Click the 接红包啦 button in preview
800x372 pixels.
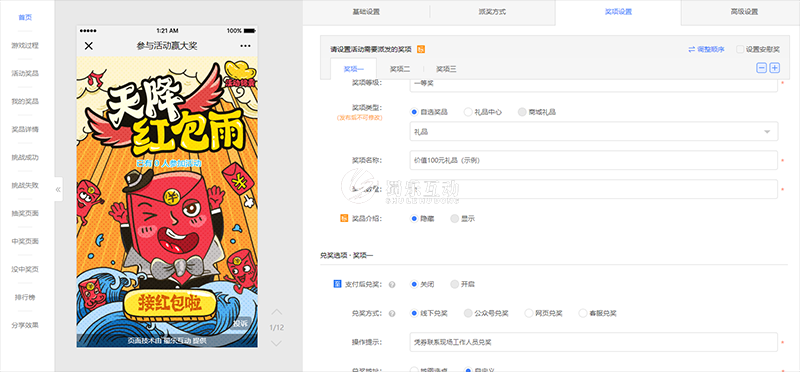170,305
